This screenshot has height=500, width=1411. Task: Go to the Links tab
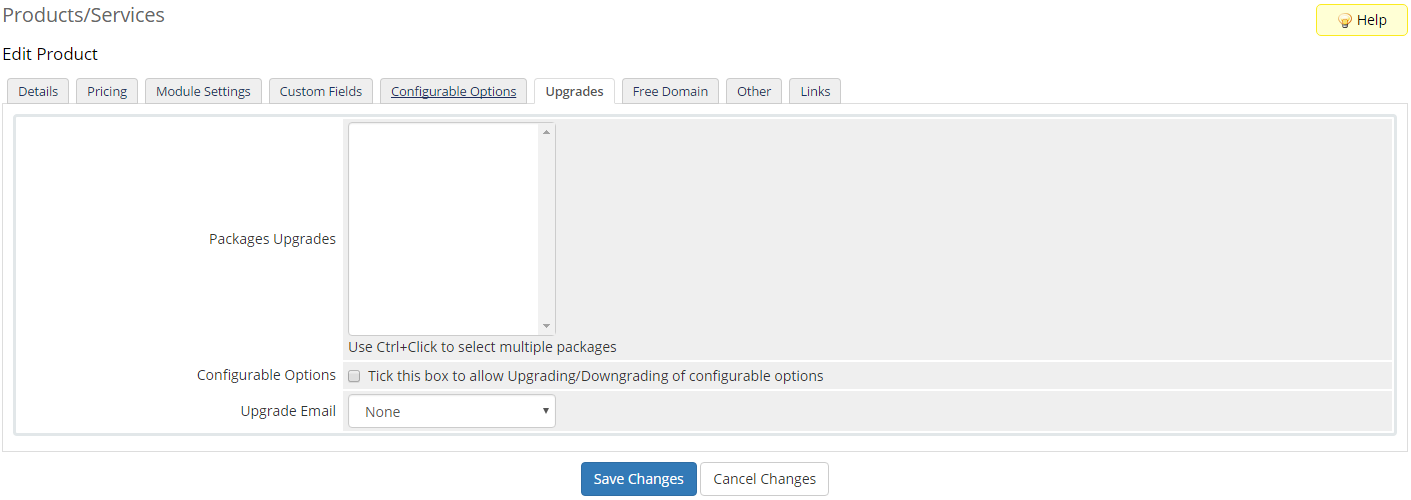coord(815,91)
